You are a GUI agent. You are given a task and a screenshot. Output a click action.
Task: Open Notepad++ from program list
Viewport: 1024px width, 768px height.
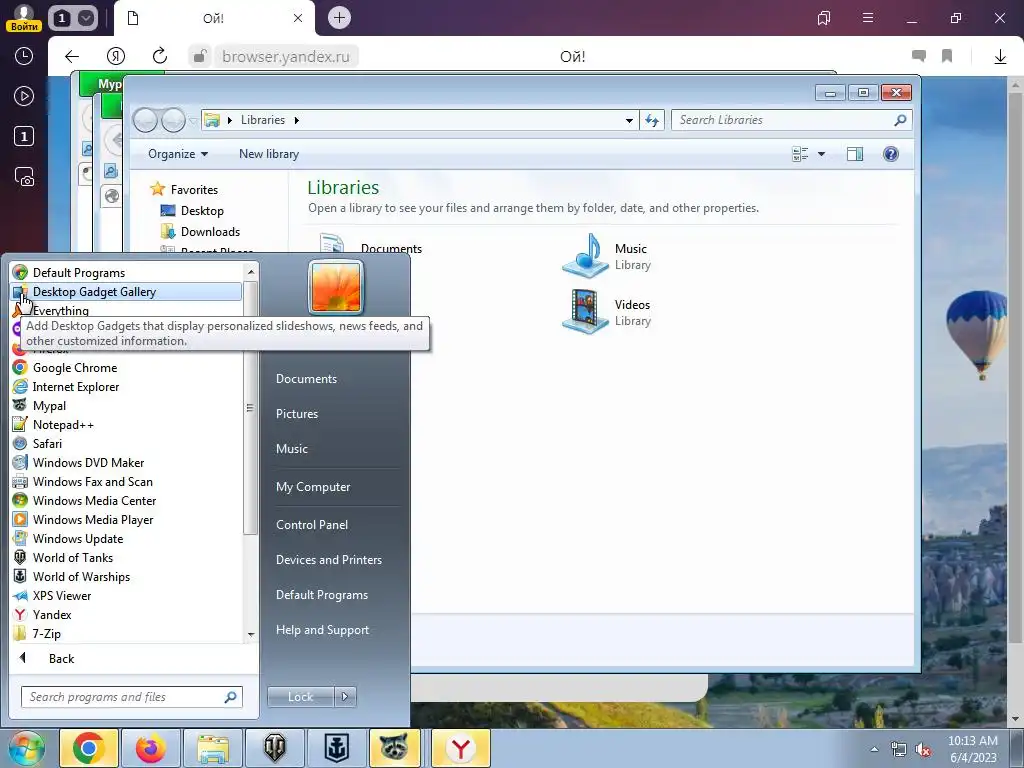[127, 424]
